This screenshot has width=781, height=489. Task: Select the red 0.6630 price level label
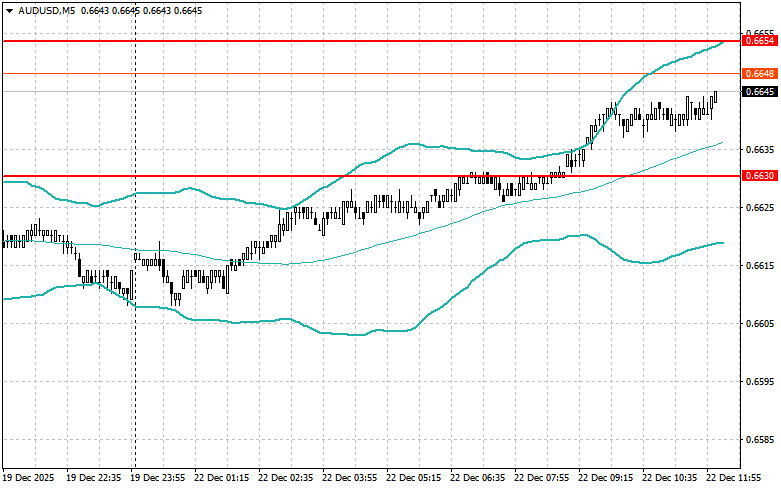(760, 176)
